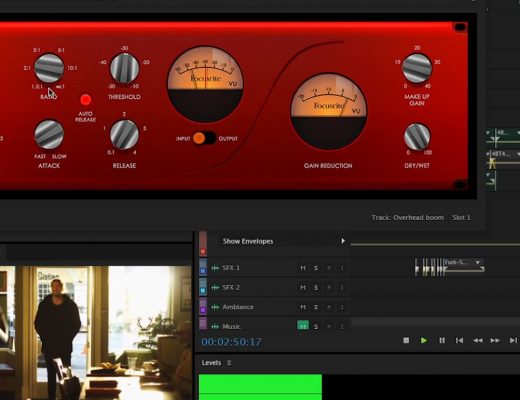Screen dimensions: 520x400
Task: Open the Fork-S clip dropdown arrow
Action: (x=478, y=262)
